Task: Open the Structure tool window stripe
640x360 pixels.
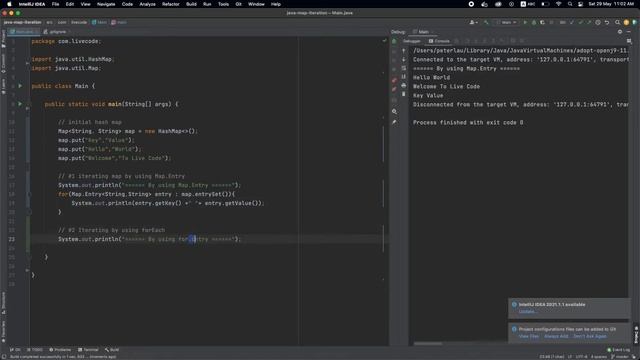Action: coord(4,302)
